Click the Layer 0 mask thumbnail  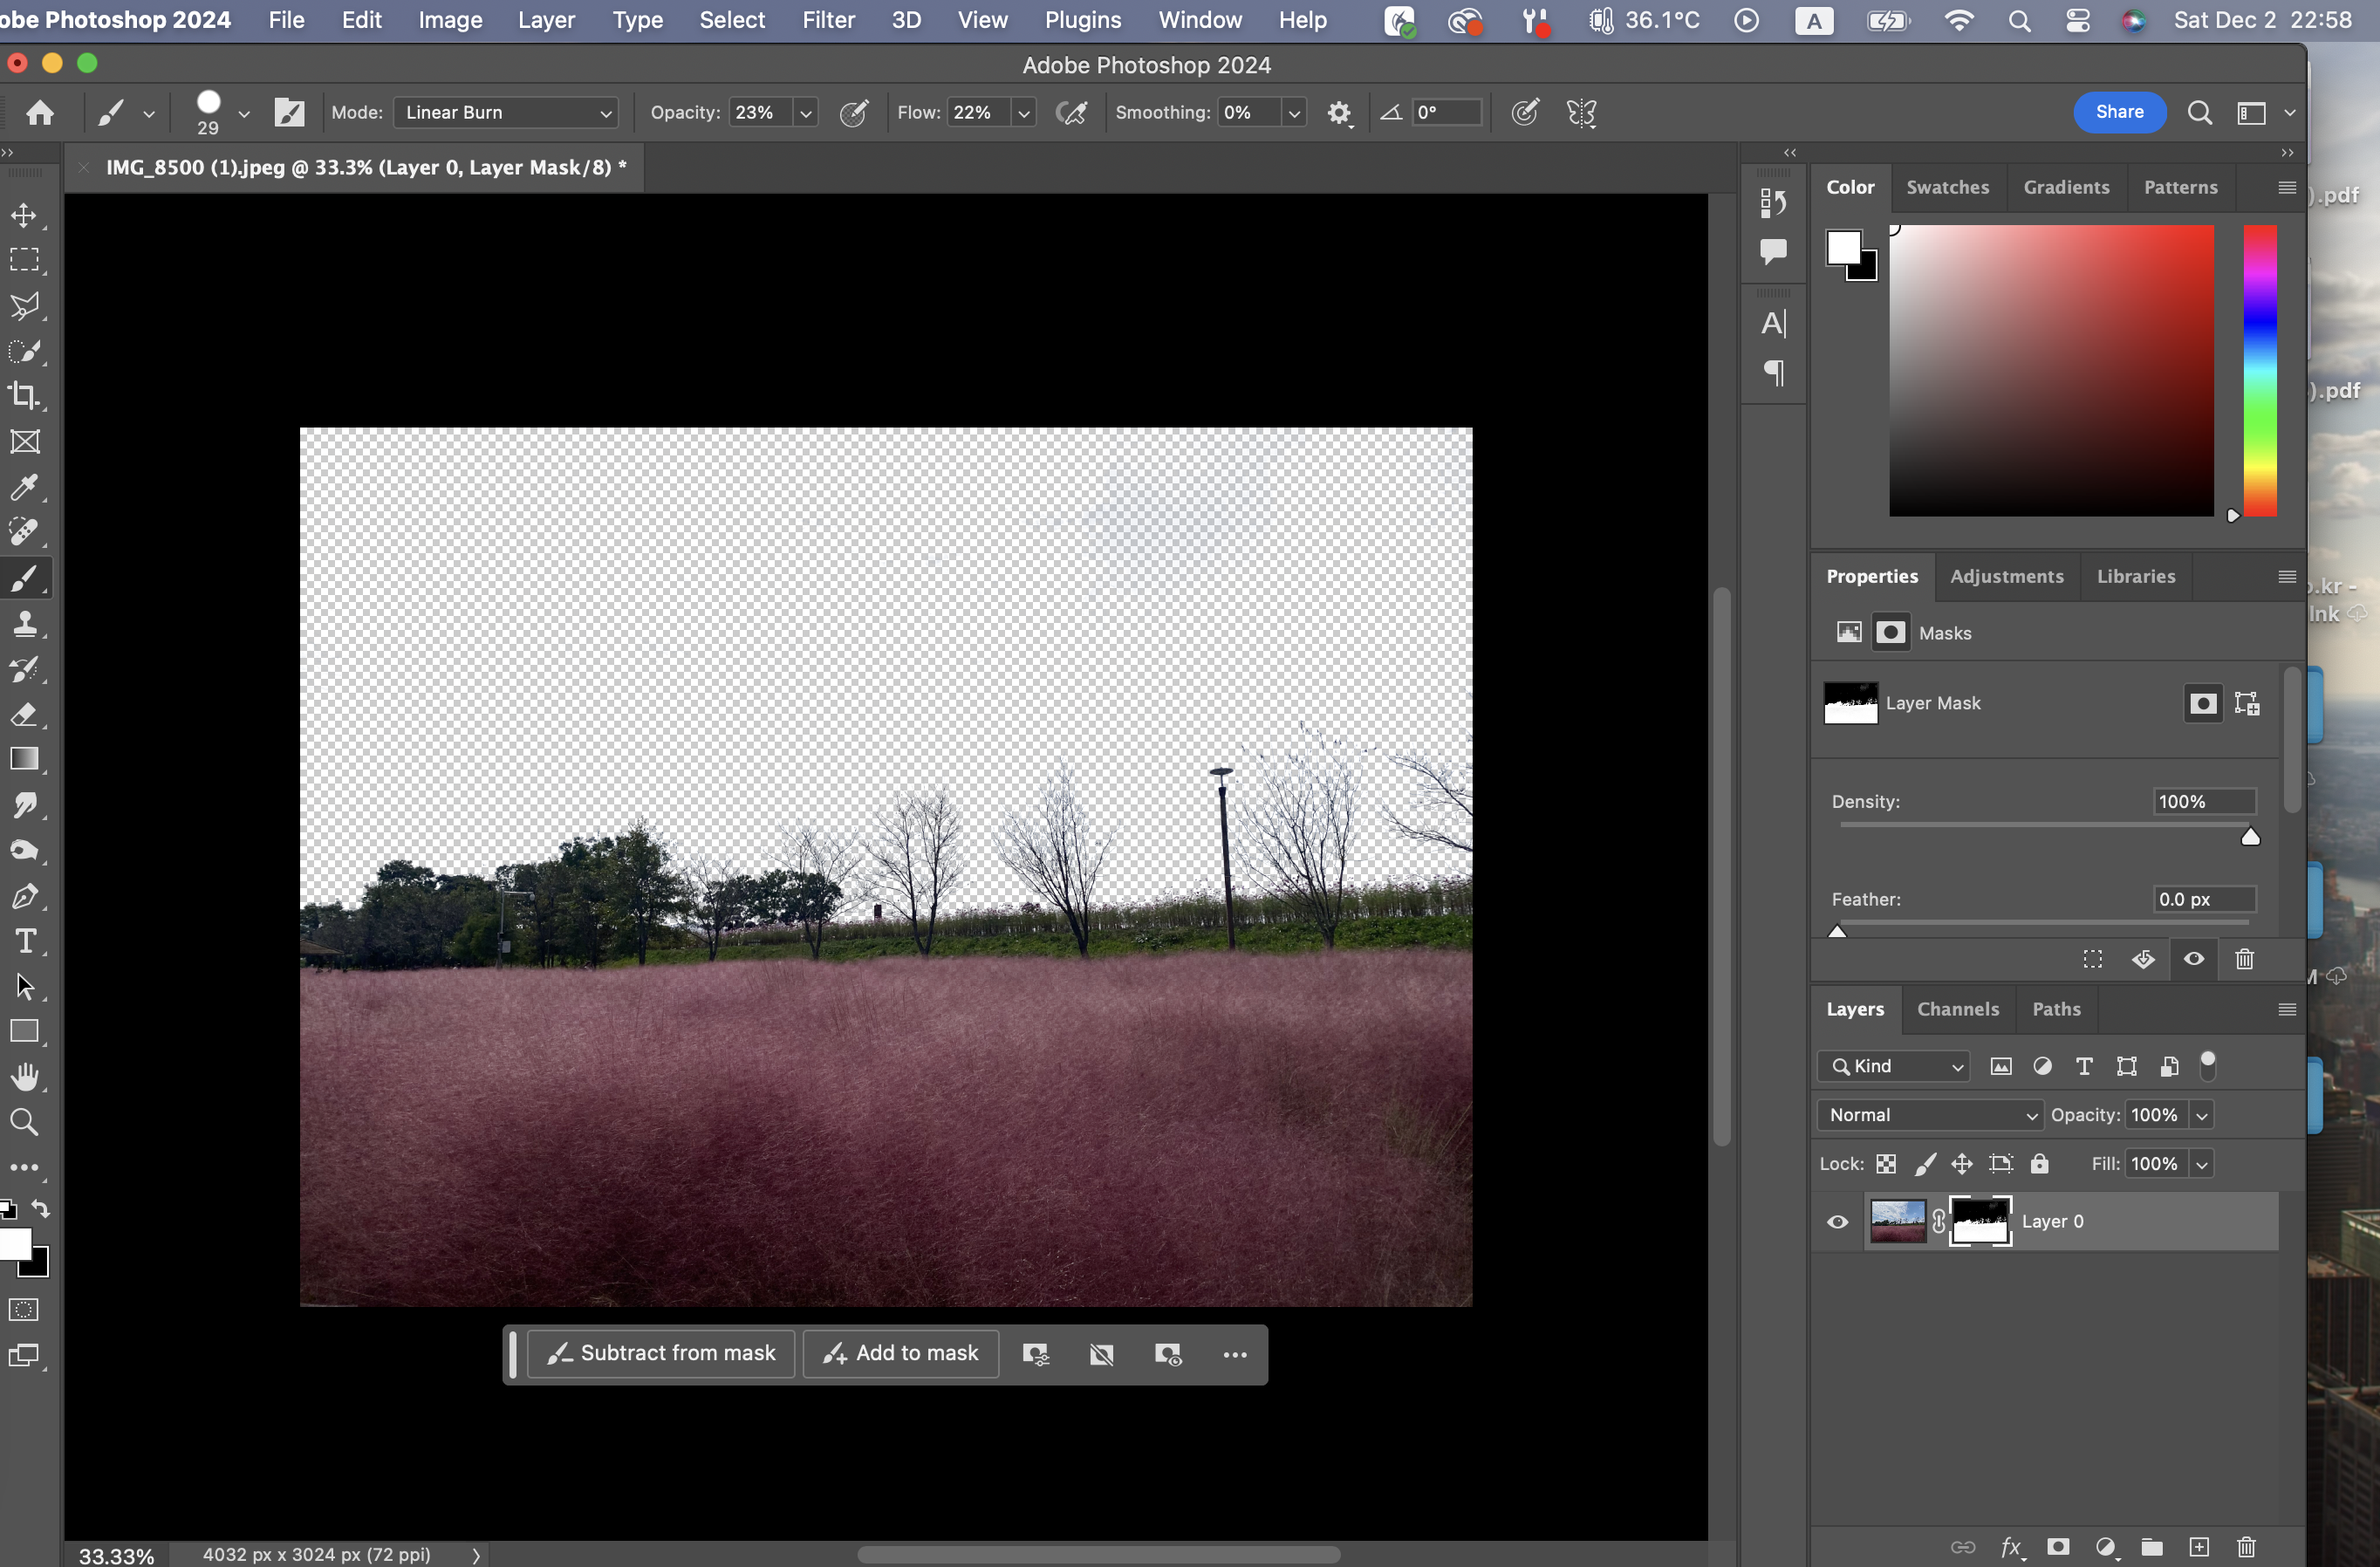pyautogui.click(x=1980, y=1221)
